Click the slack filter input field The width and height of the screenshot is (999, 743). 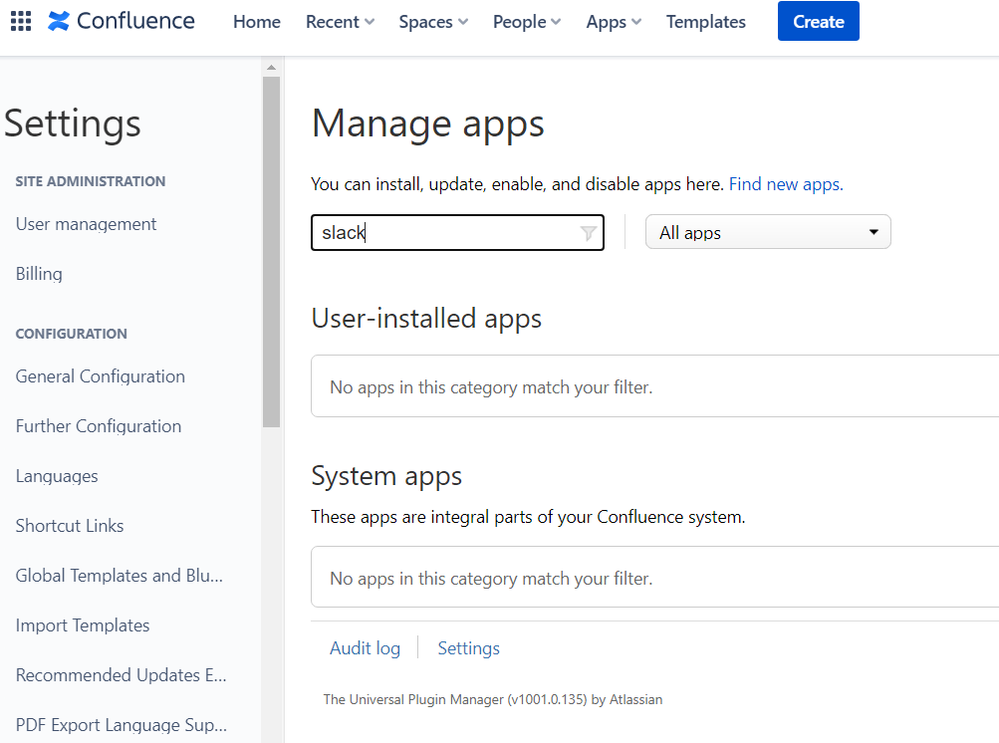click(x=457, y=233)
